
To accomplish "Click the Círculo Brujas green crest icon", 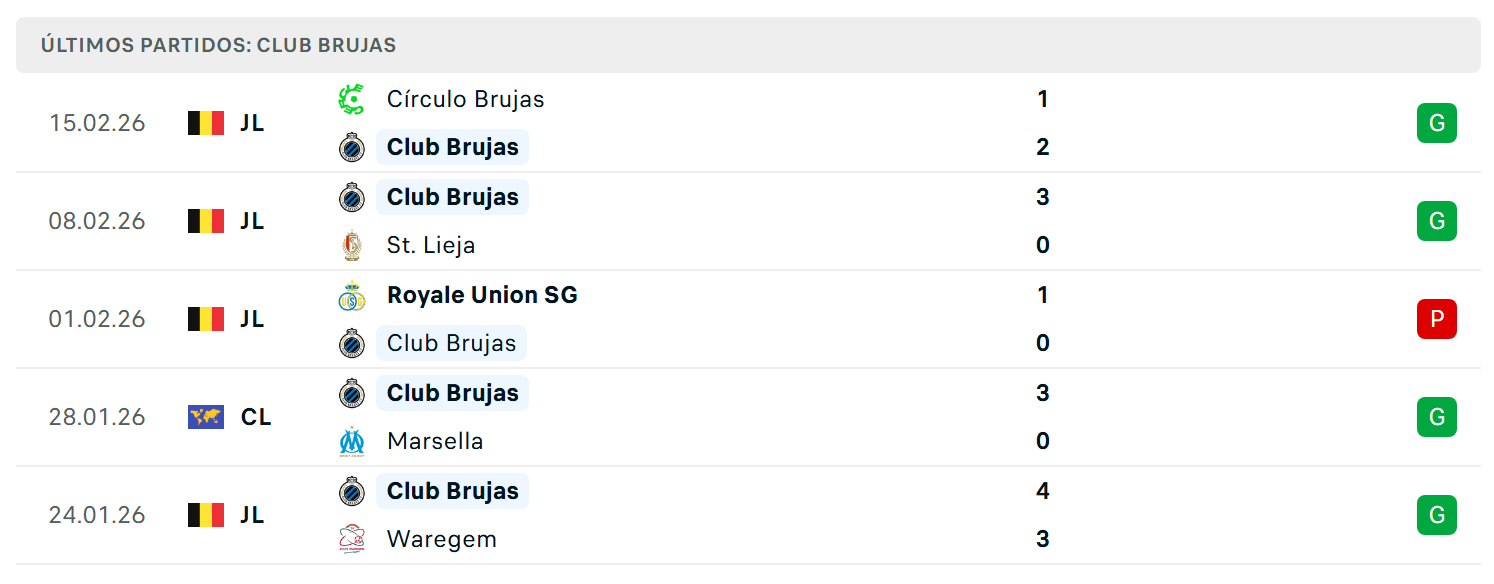I will click(x=351, y=99).
